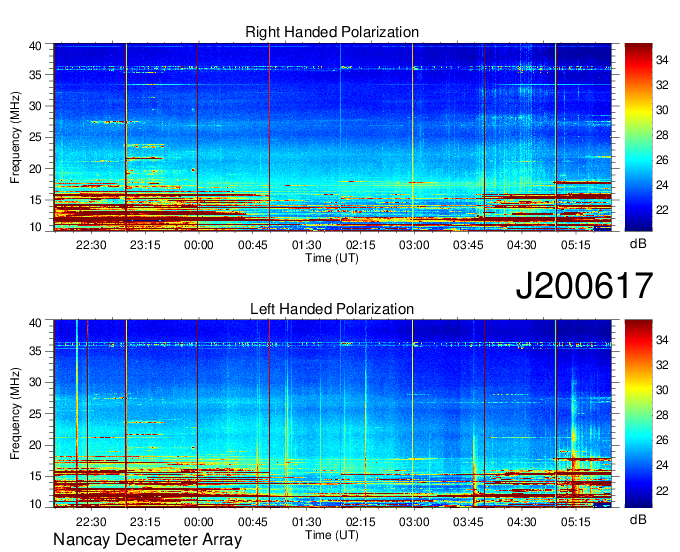Click the Right Handed Polarization spectrogram image
This screenshot has height=552, width=680.
333,137
